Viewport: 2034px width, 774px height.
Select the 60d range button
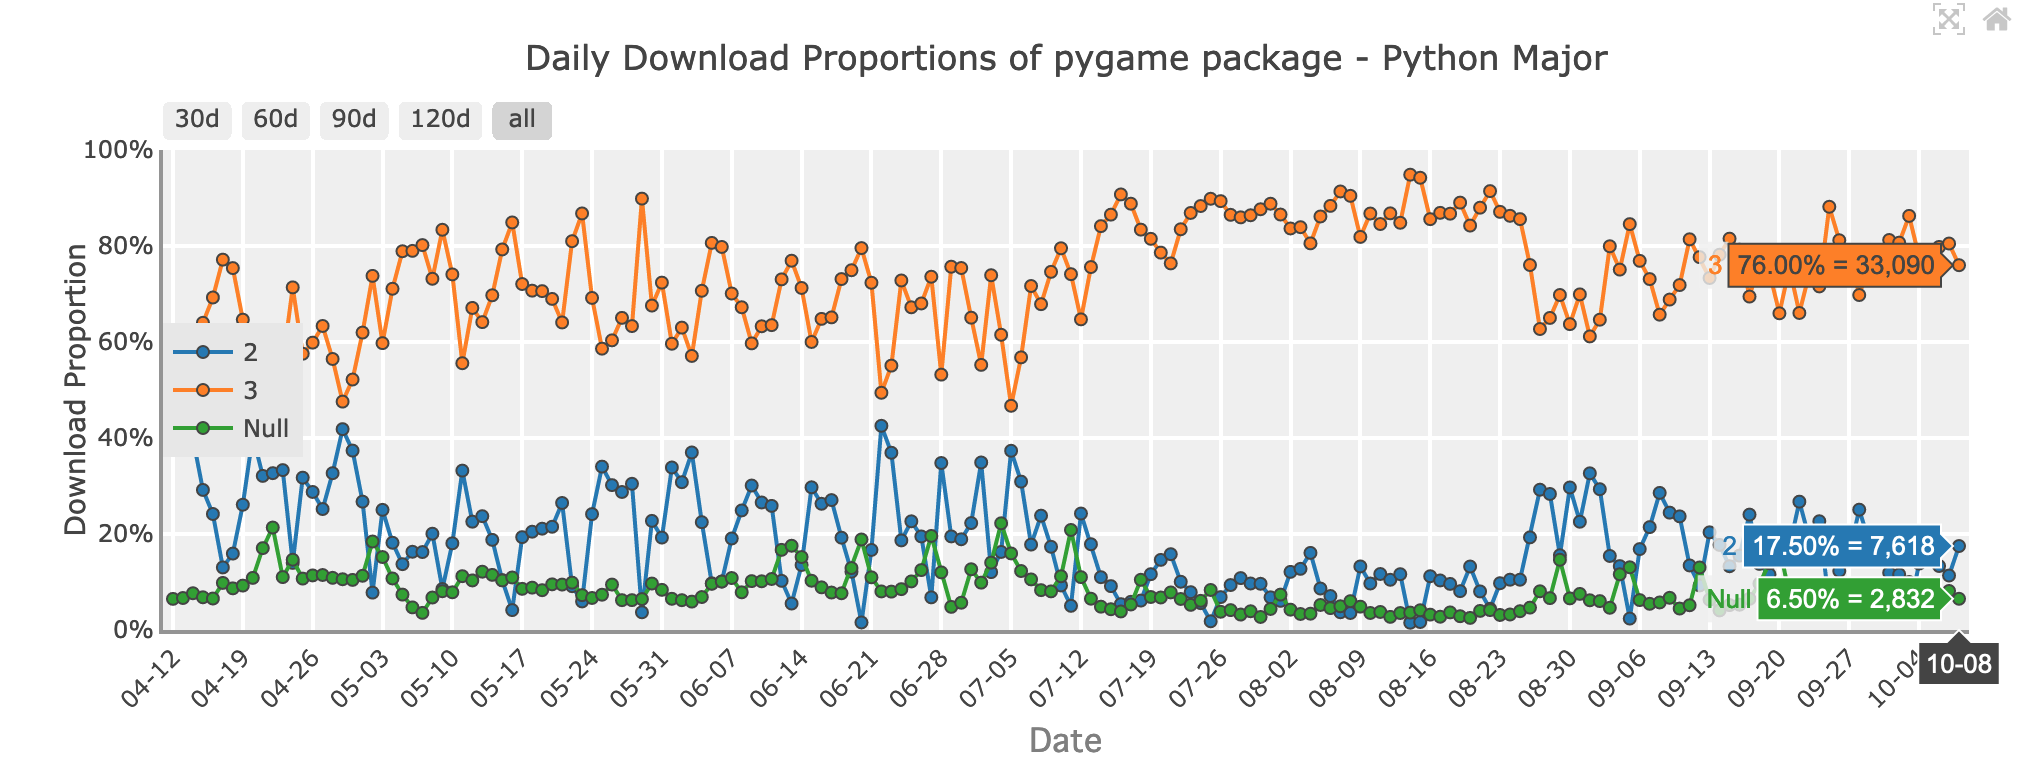pos(275,119)
